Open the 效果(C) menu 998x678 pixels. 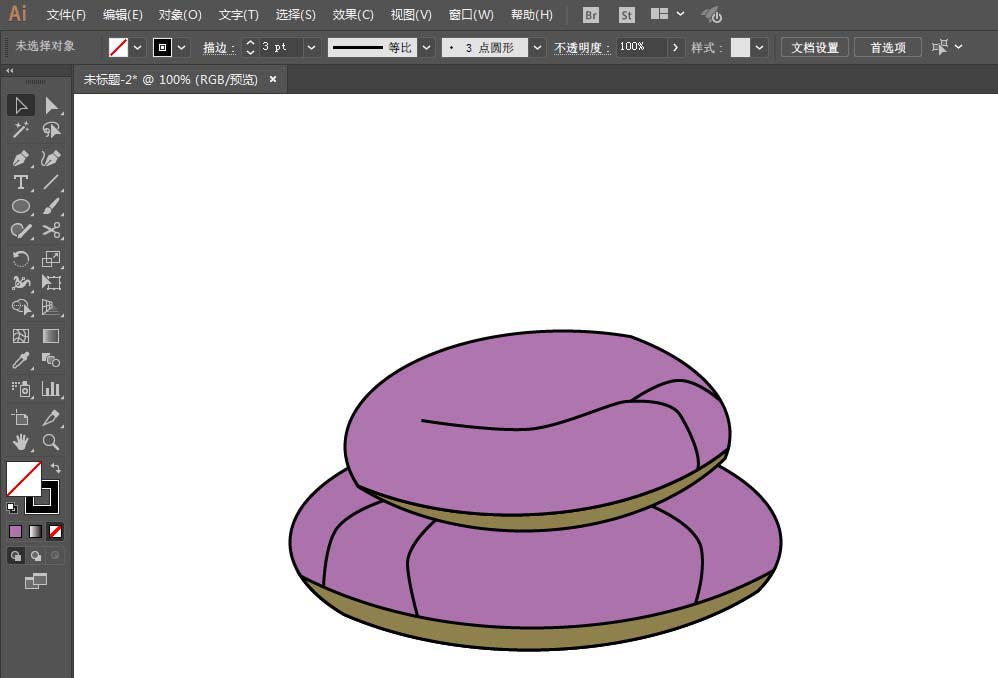click(x=353, y=15)
